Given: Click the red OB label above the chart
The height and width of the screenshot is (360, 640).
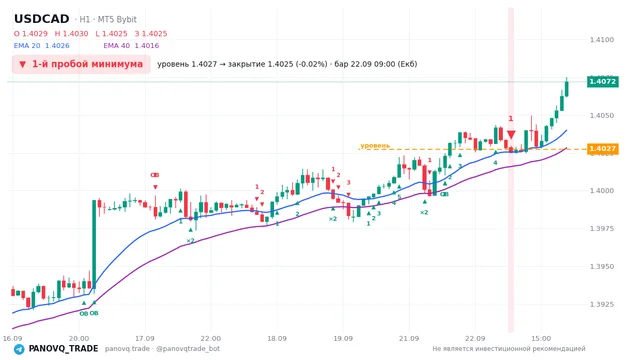Looking at the screenshot, I should (155, 175).
